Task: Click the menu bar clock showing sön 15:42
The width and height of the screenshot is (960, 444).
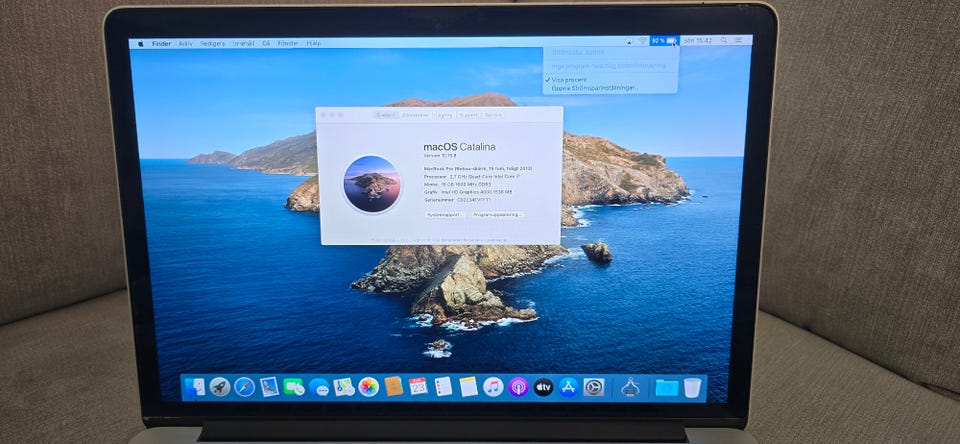Action: pos(698,40)
